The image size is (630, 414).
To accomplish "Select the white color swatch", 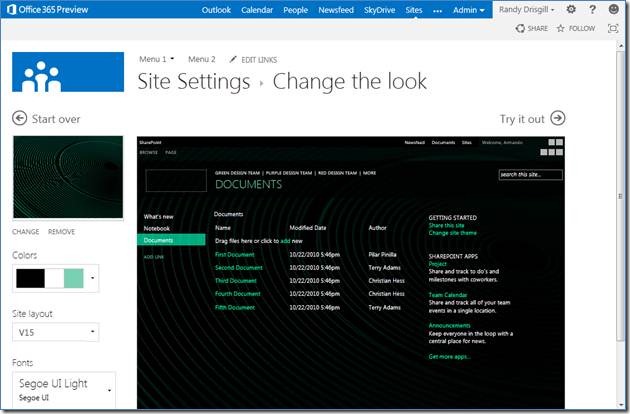I will [54, 278].
